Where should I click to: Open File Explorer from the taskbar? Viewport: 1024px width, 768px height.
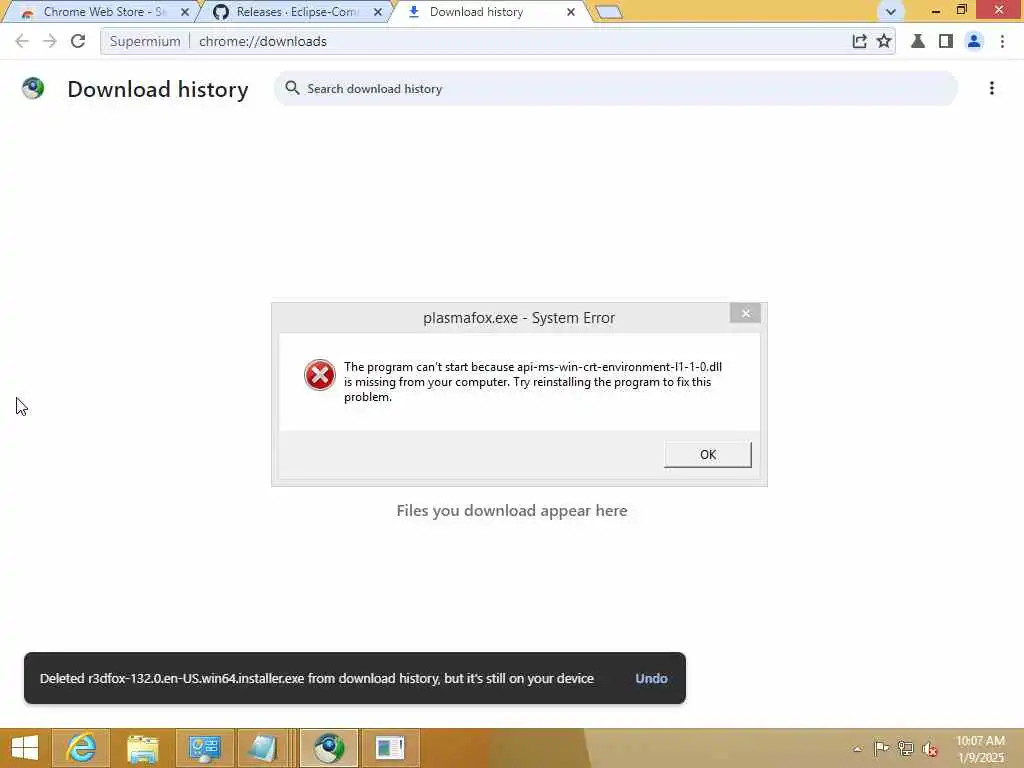[142, 748]
